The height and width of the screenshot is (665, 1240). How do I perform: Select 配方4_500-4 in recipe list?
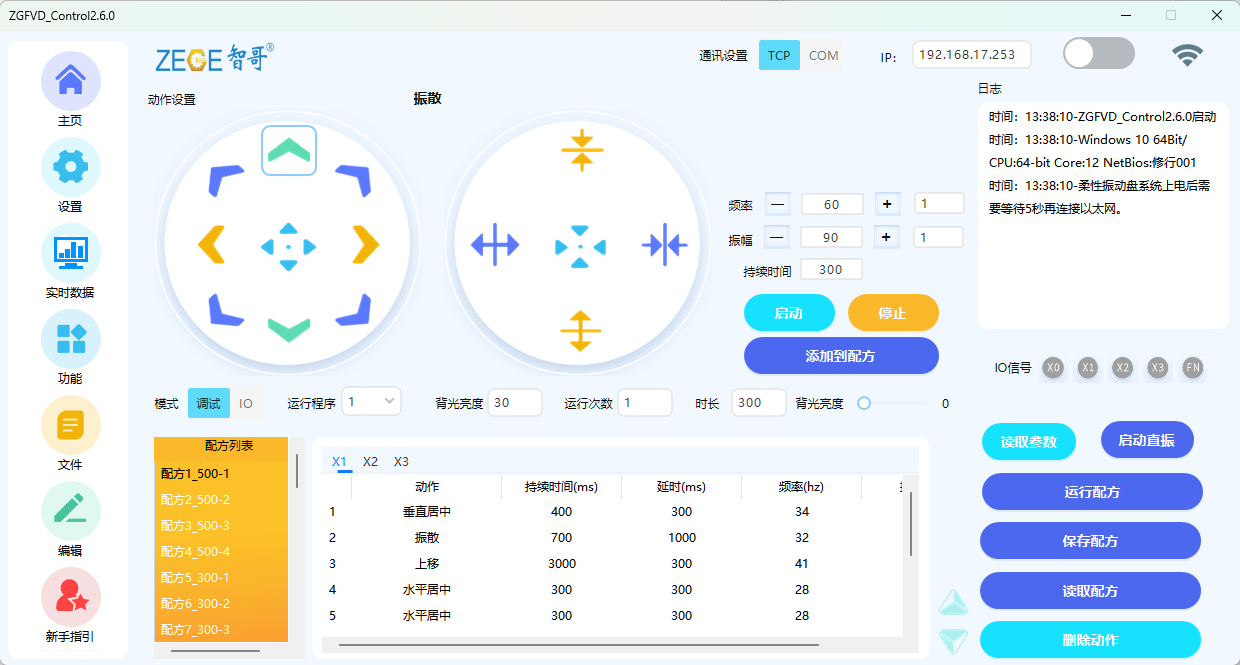click(x=221, y=552)
